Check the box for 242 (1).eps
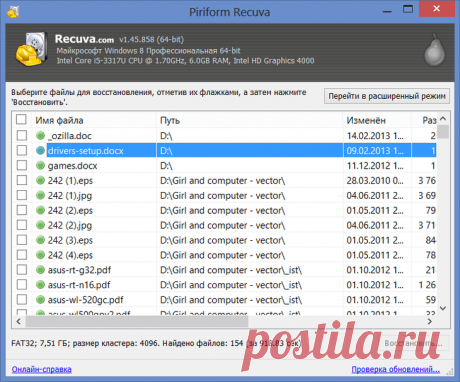460x382 pixels. click(x=22, y=180)
